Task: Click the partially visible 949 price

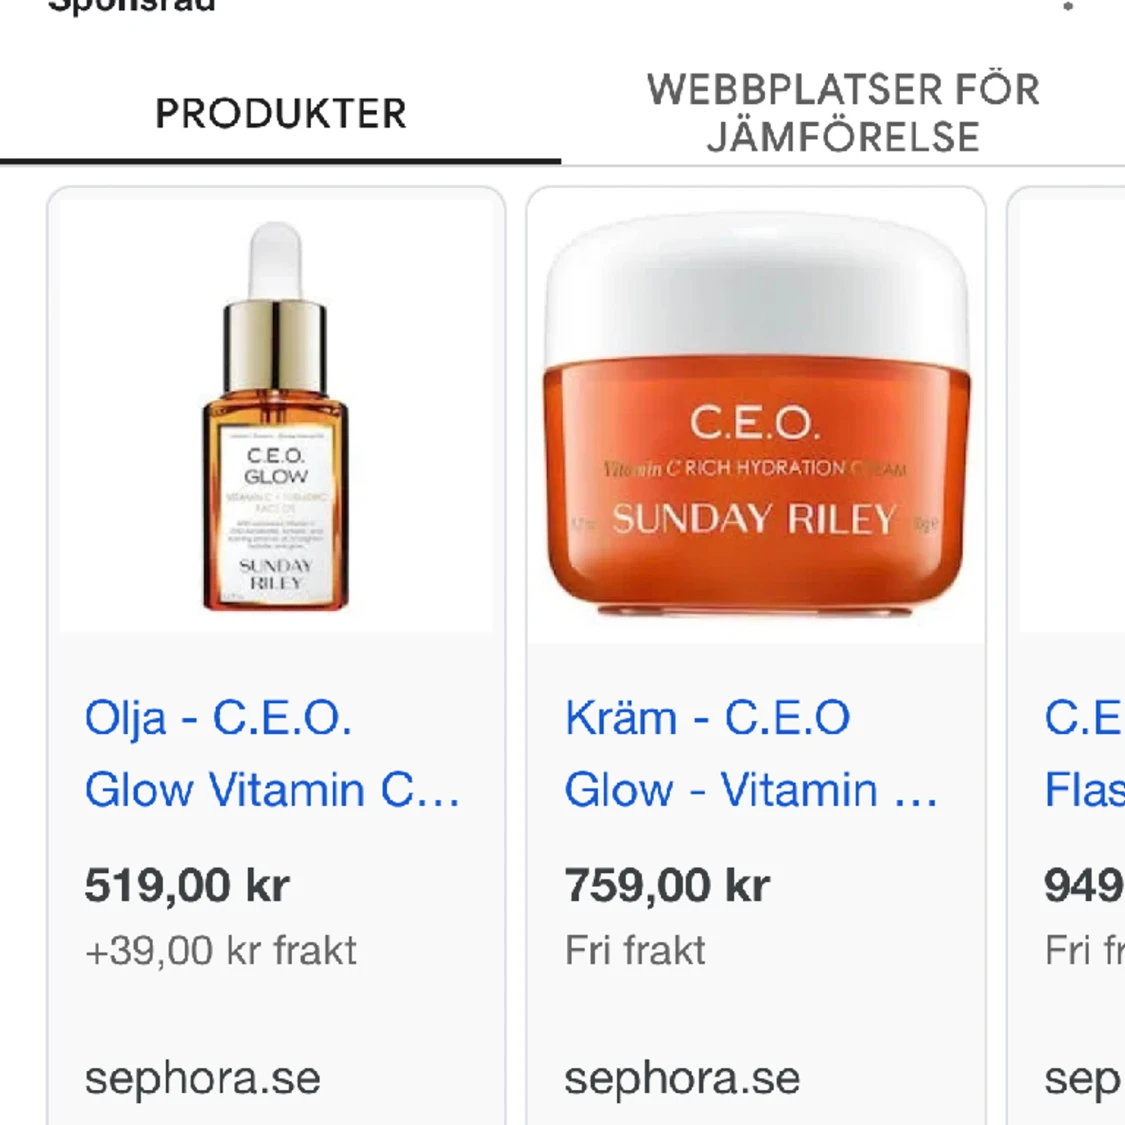Action: tap(1084, 885)
